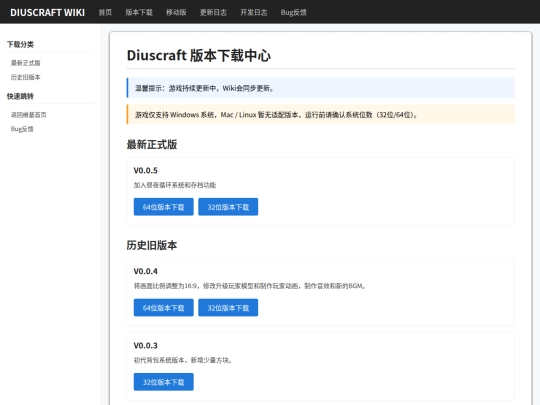540x405 pixels.
Task: Click the 历史旧版本 section heading
Action: tap(152, 245)
